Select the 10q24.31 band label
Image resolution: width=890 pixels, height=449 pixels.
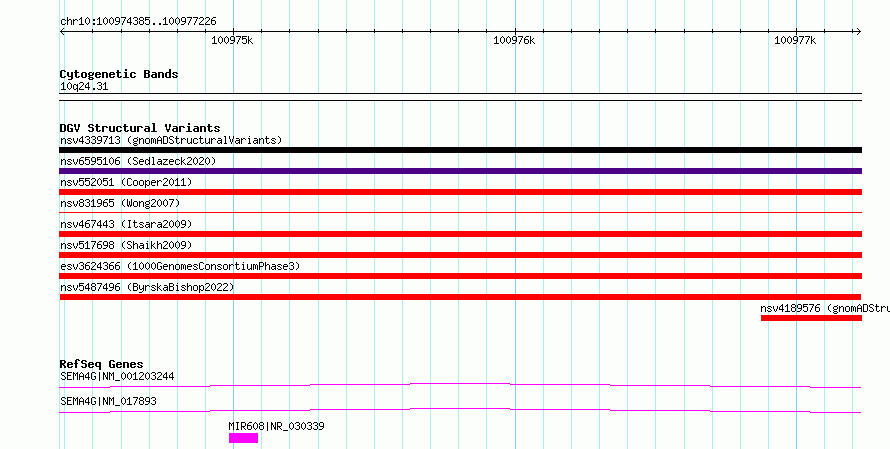[x=84, y=87]
